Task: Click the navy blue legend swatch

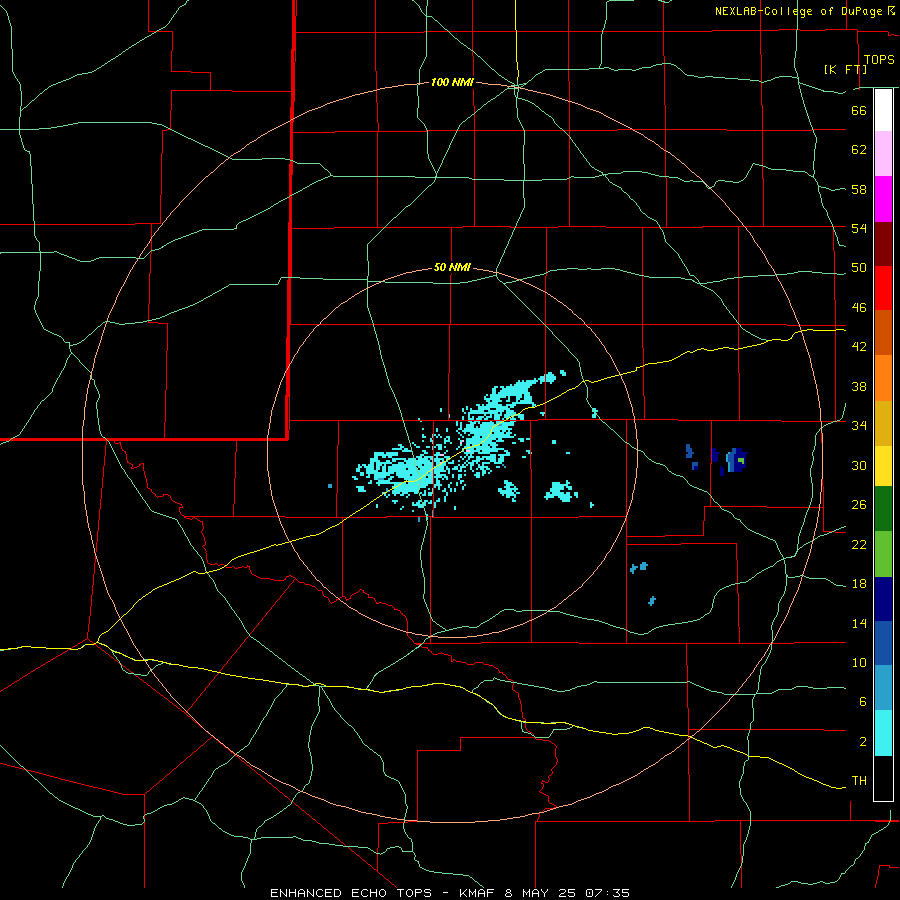Action: (883, 599)
